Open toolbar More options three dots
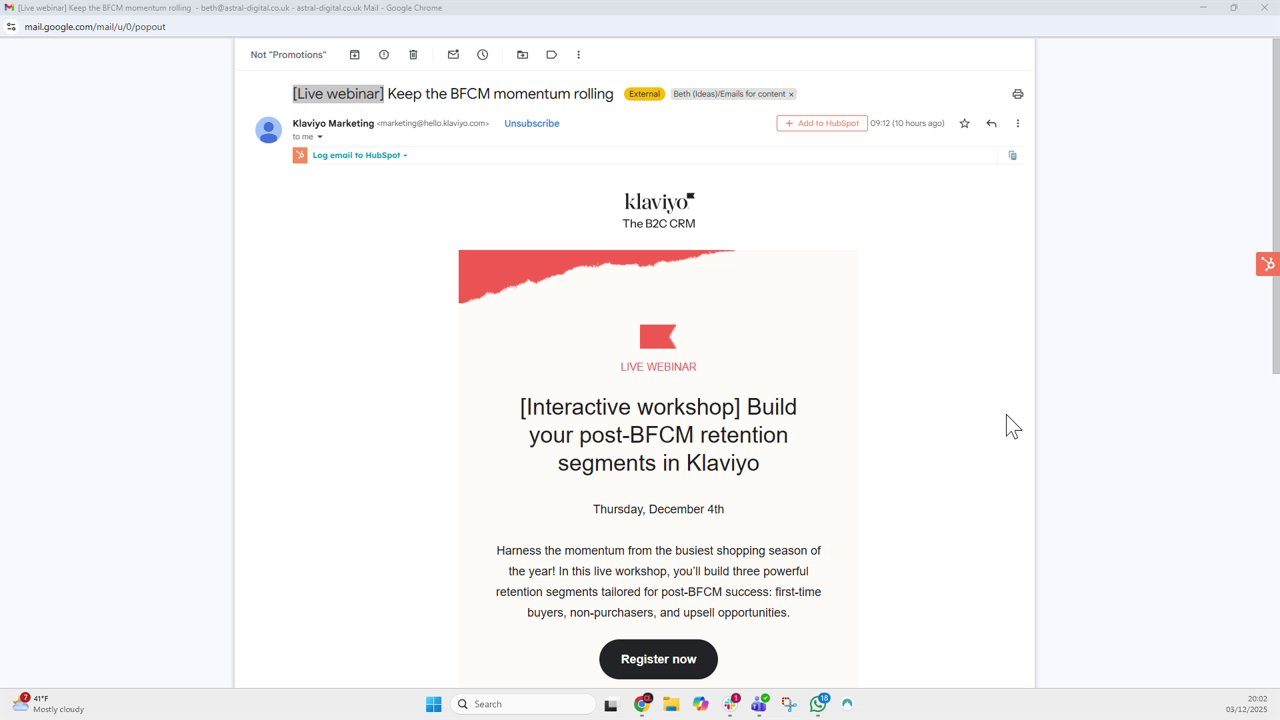 coord(578,55)
